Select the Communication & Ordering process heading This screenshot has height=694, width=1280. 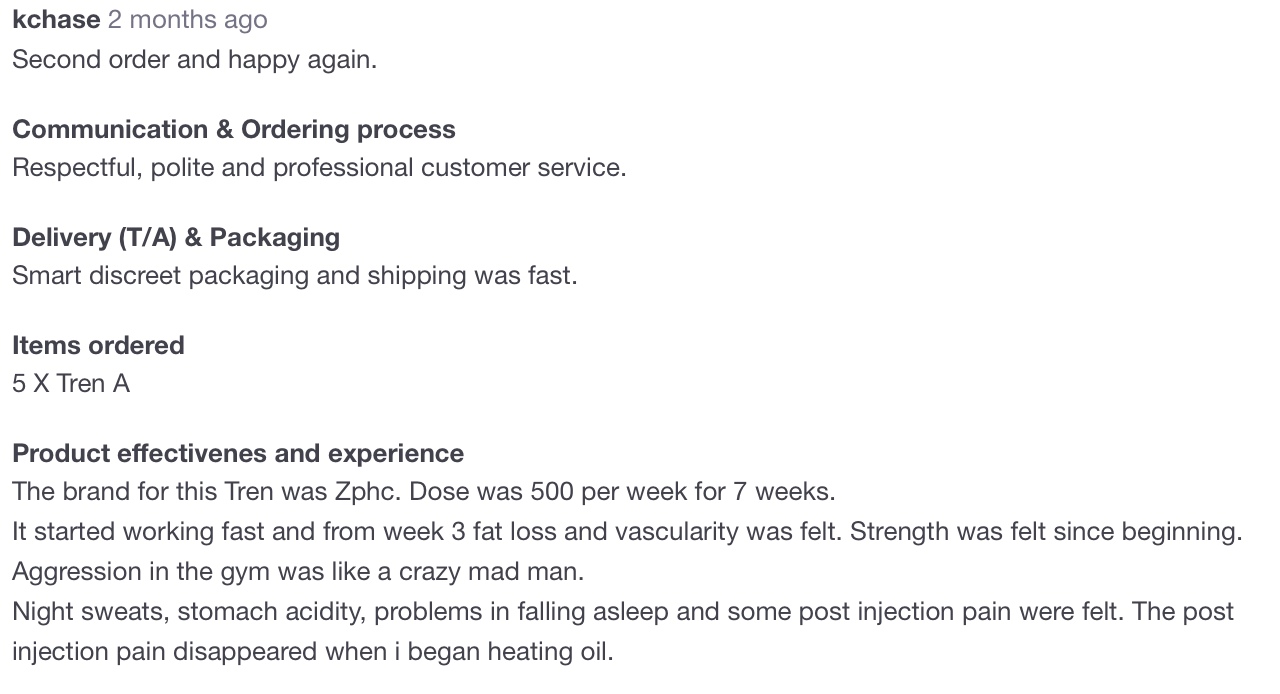coord(233,130)
